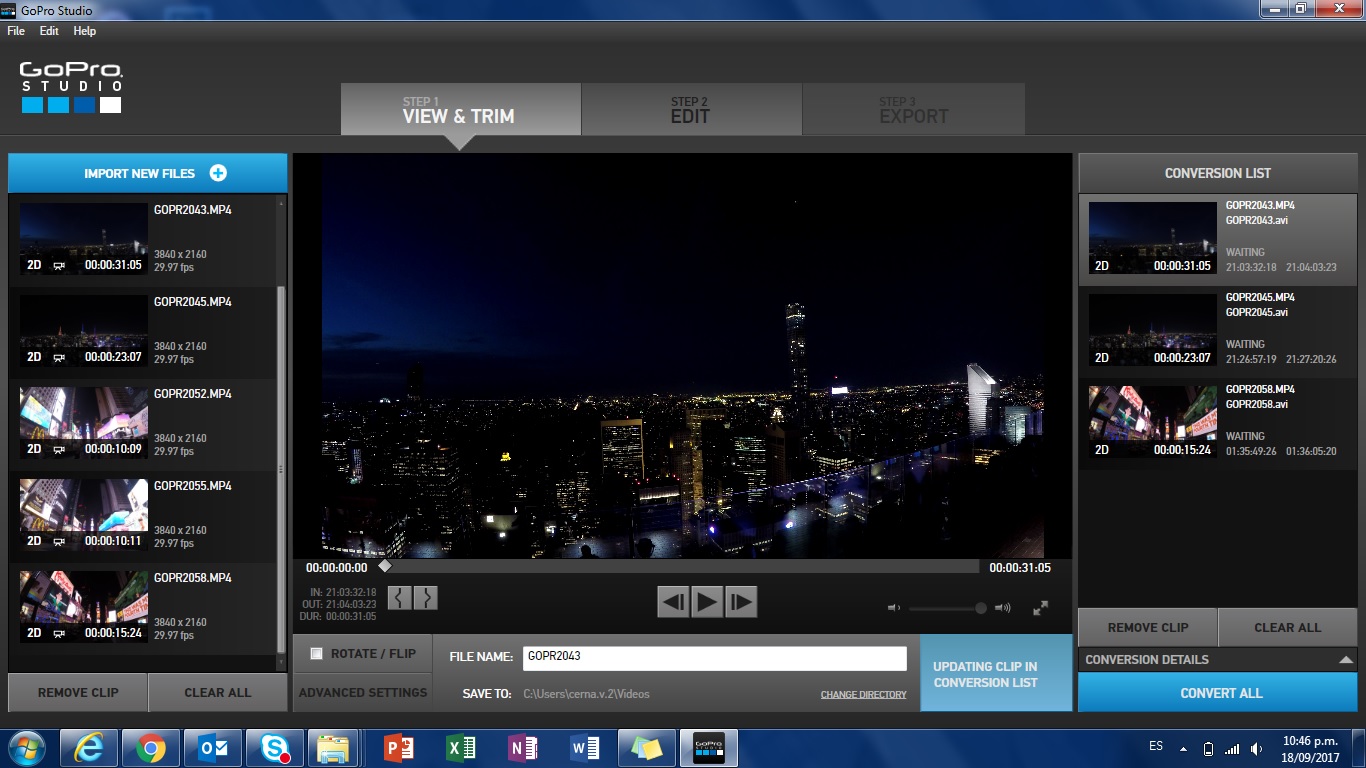Open Outlook from taskbar
This screenshot has height=768, width=1366.
tap(213, 748)
